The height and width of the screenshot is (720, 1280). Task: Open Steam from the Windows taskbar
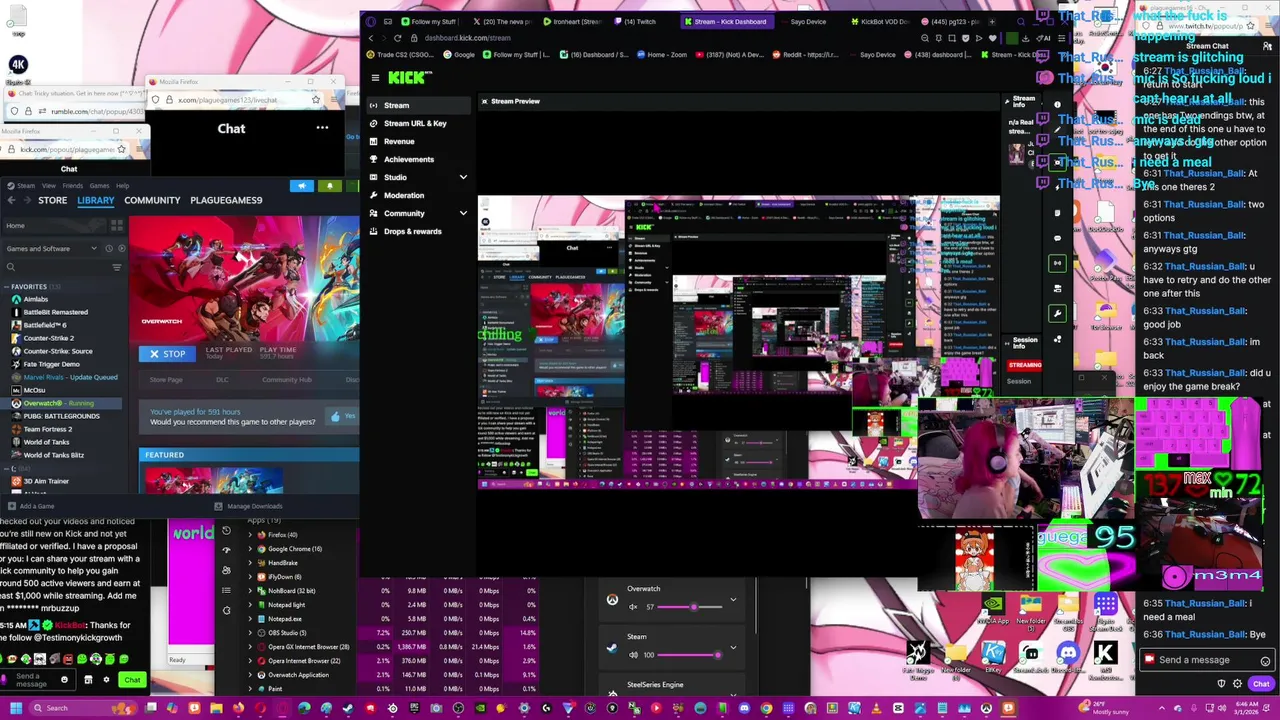click(348, 709)
